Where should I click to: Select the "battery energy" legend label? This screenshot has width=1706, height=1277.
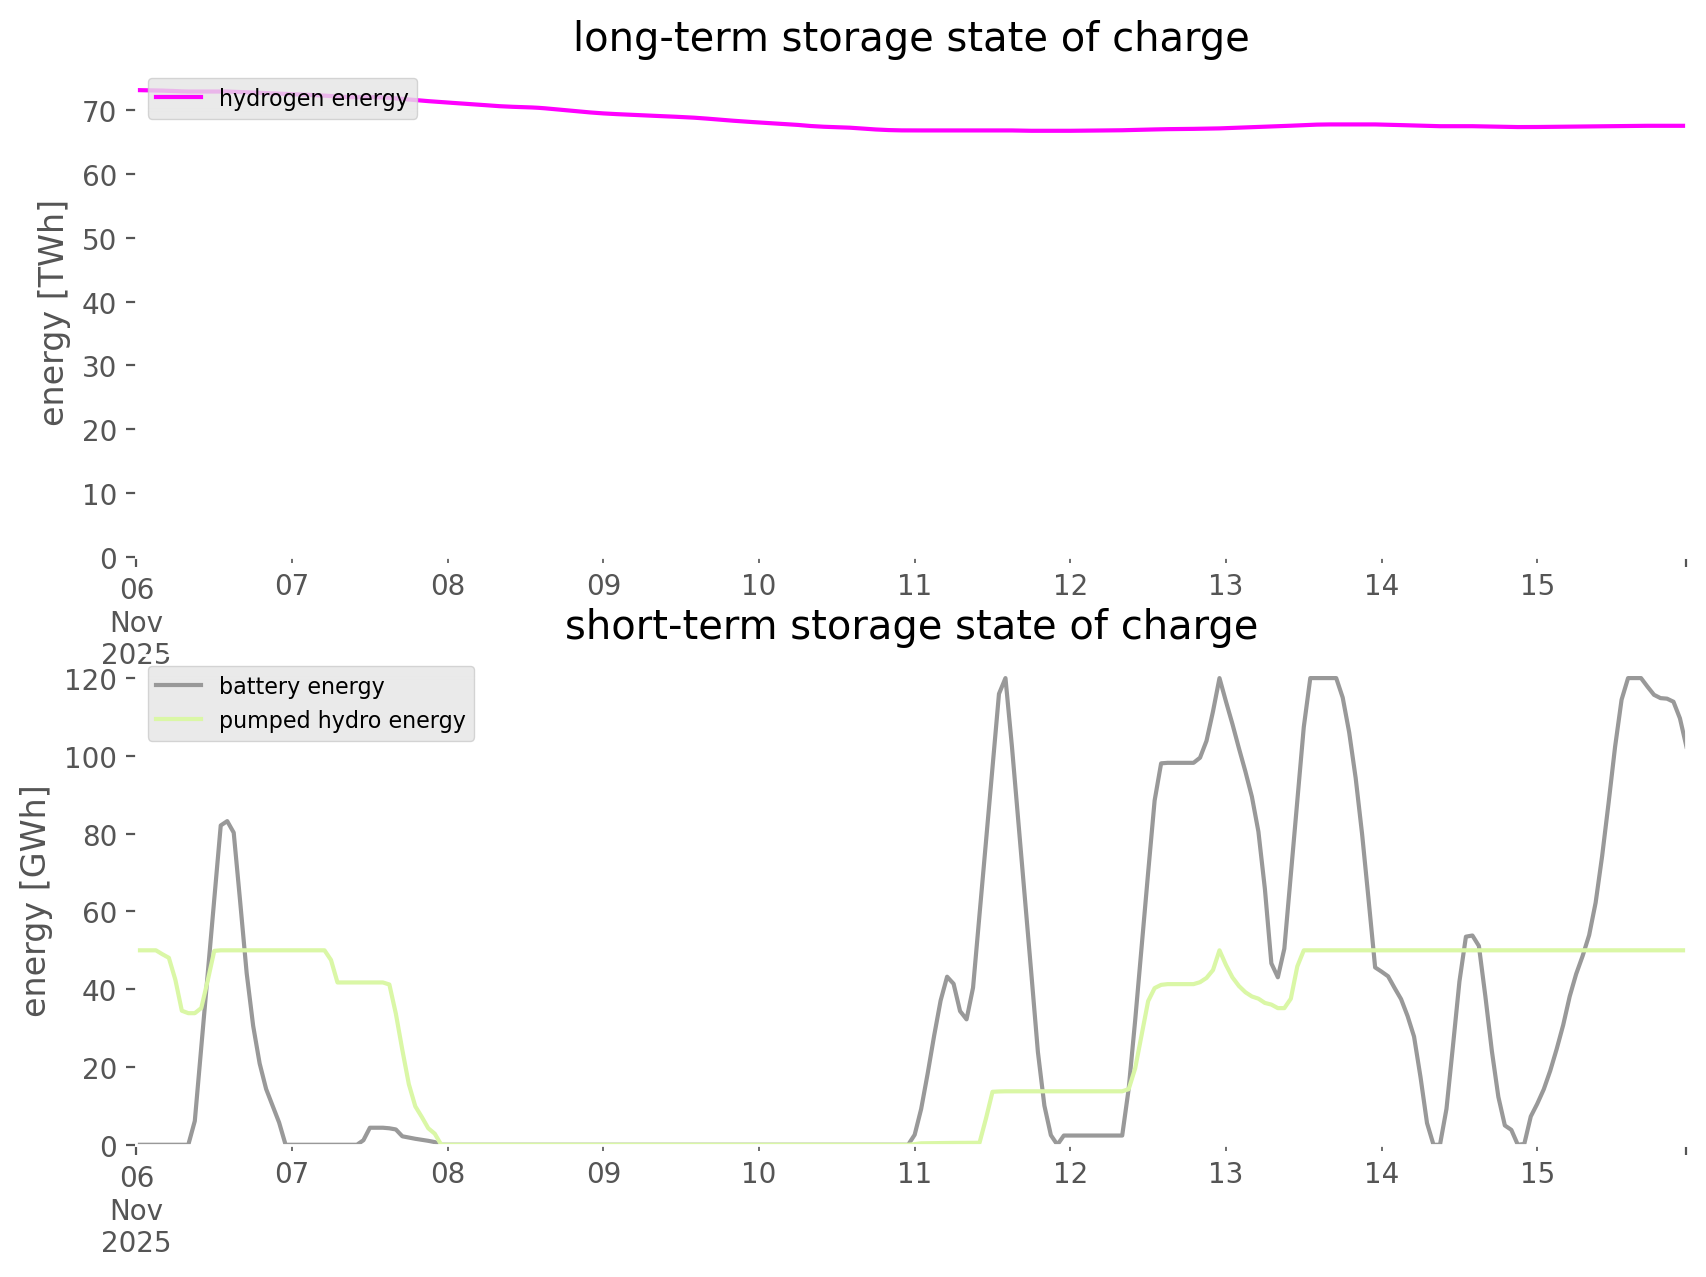tap(301, 686)
